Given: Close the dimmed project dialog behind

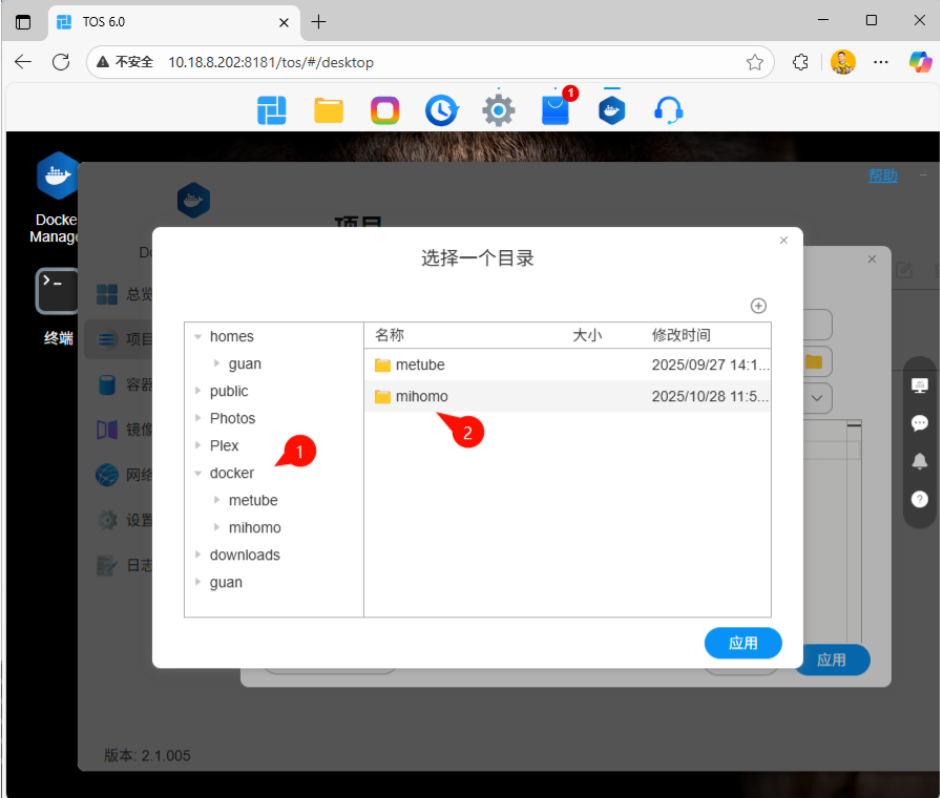Looking at the screenshot, I should pos(872,259).
